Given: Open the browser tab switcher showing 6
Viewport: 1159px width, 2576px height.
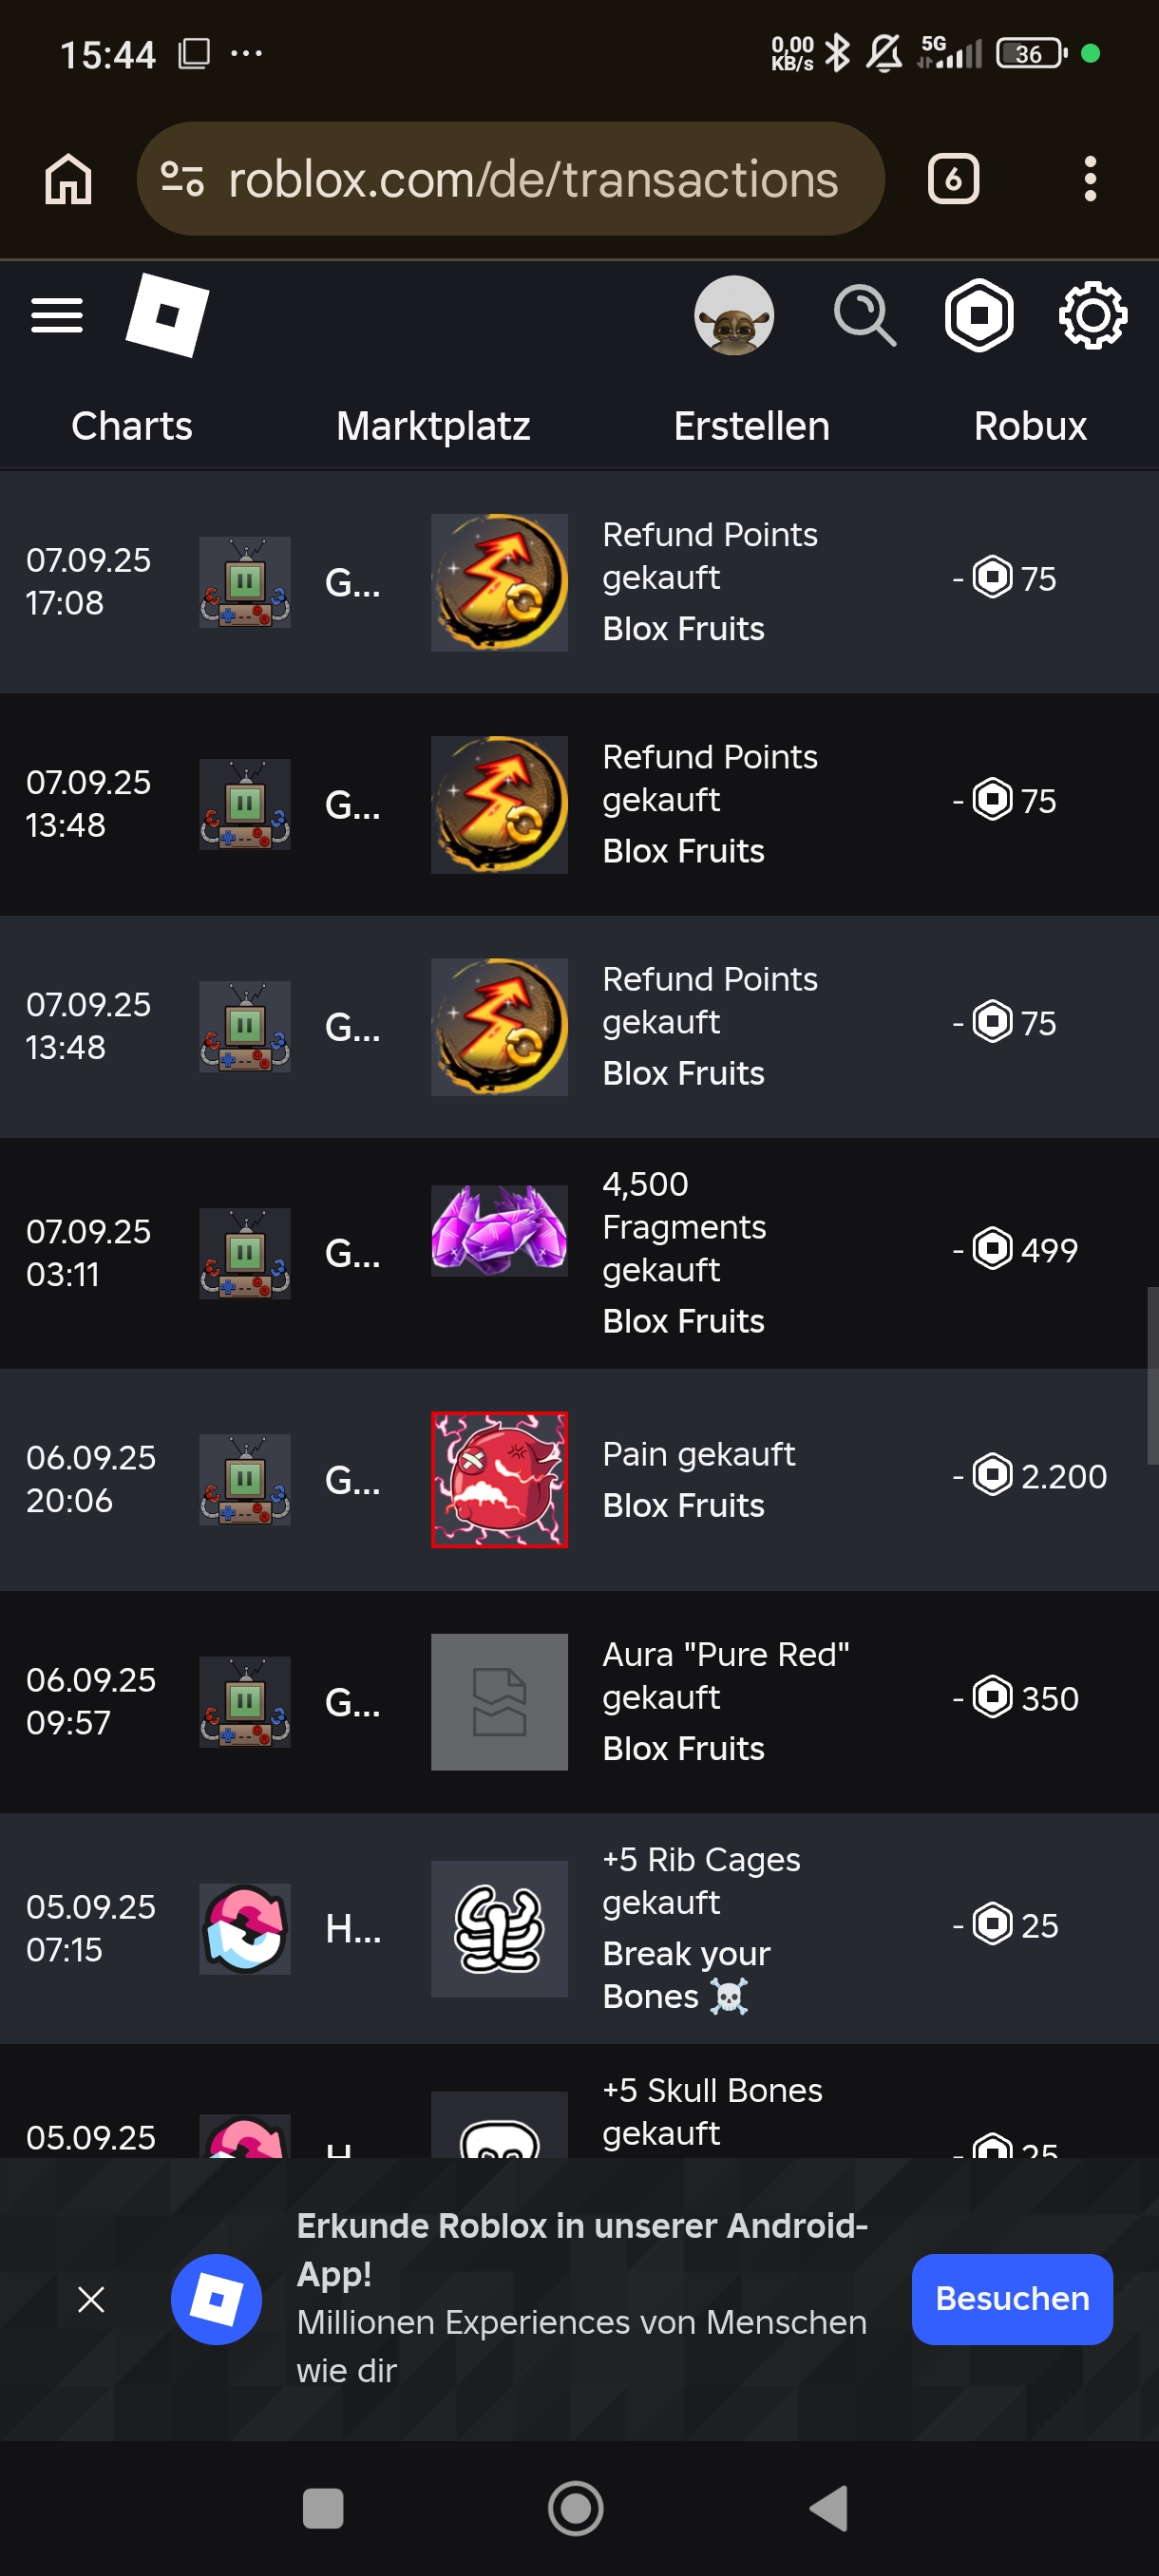Looking at the screenshot, I should coord(952,180).
